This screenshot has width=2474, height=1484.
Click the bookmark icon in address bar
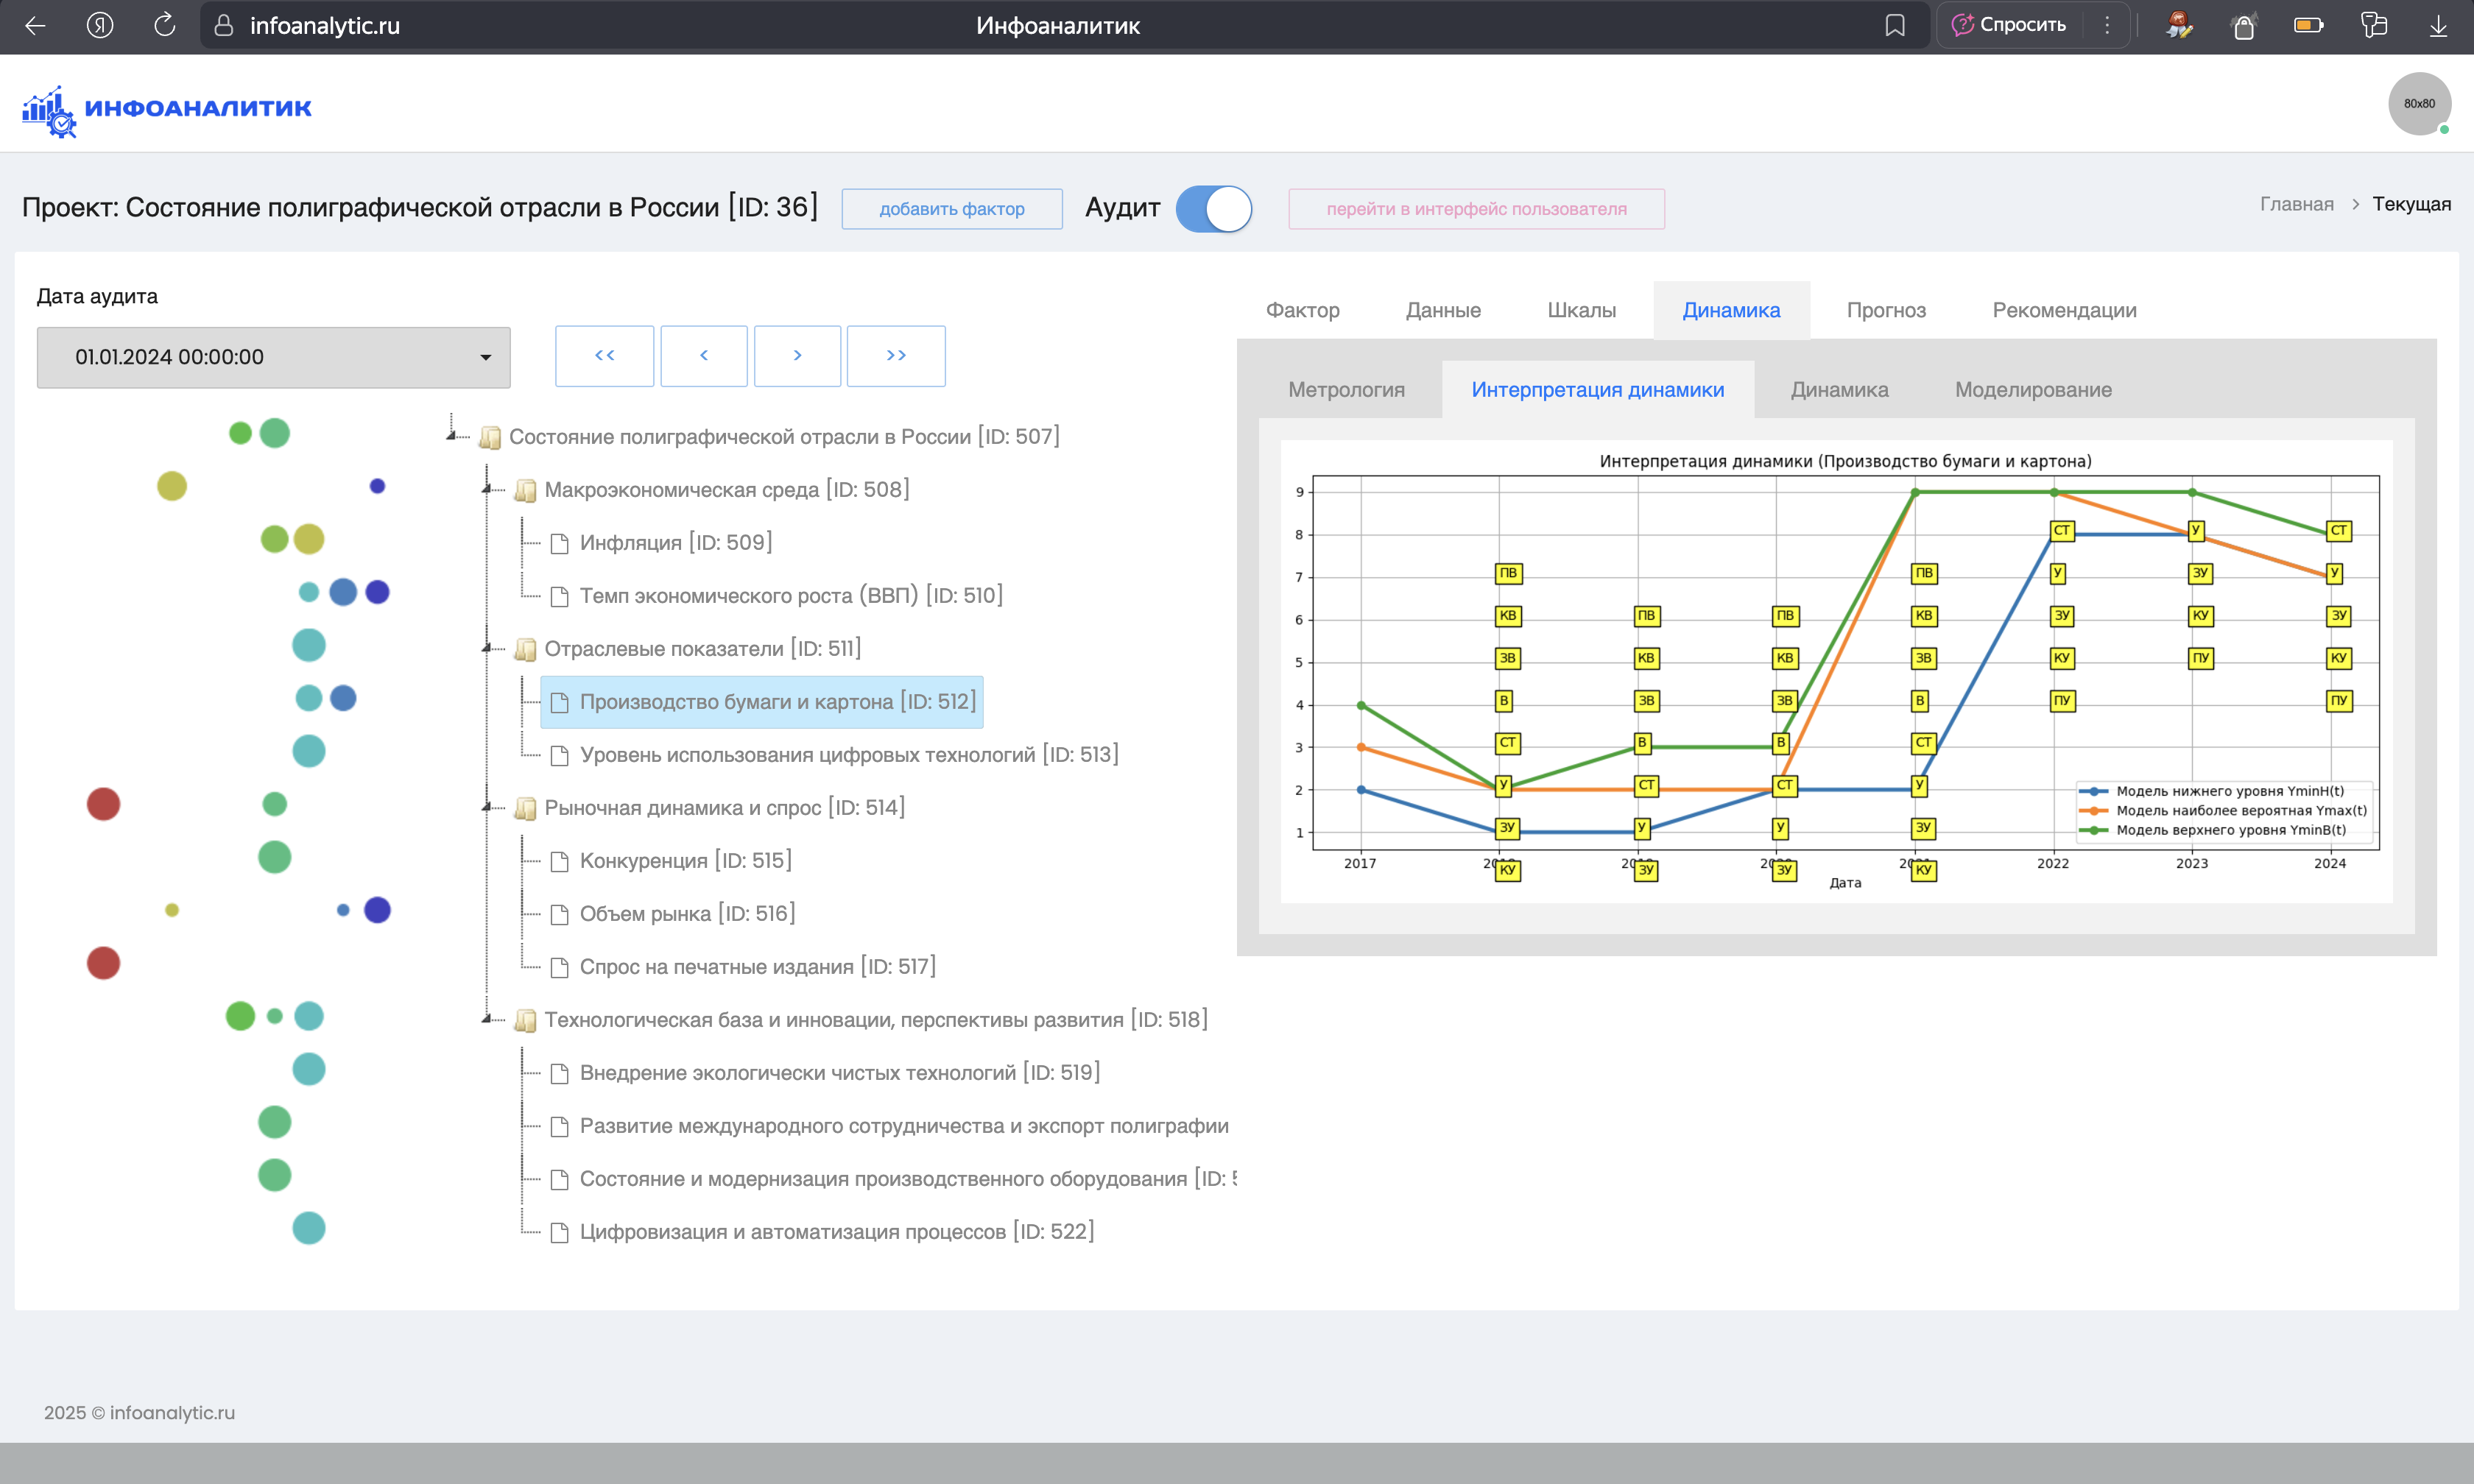click(x=1894, y=26)
